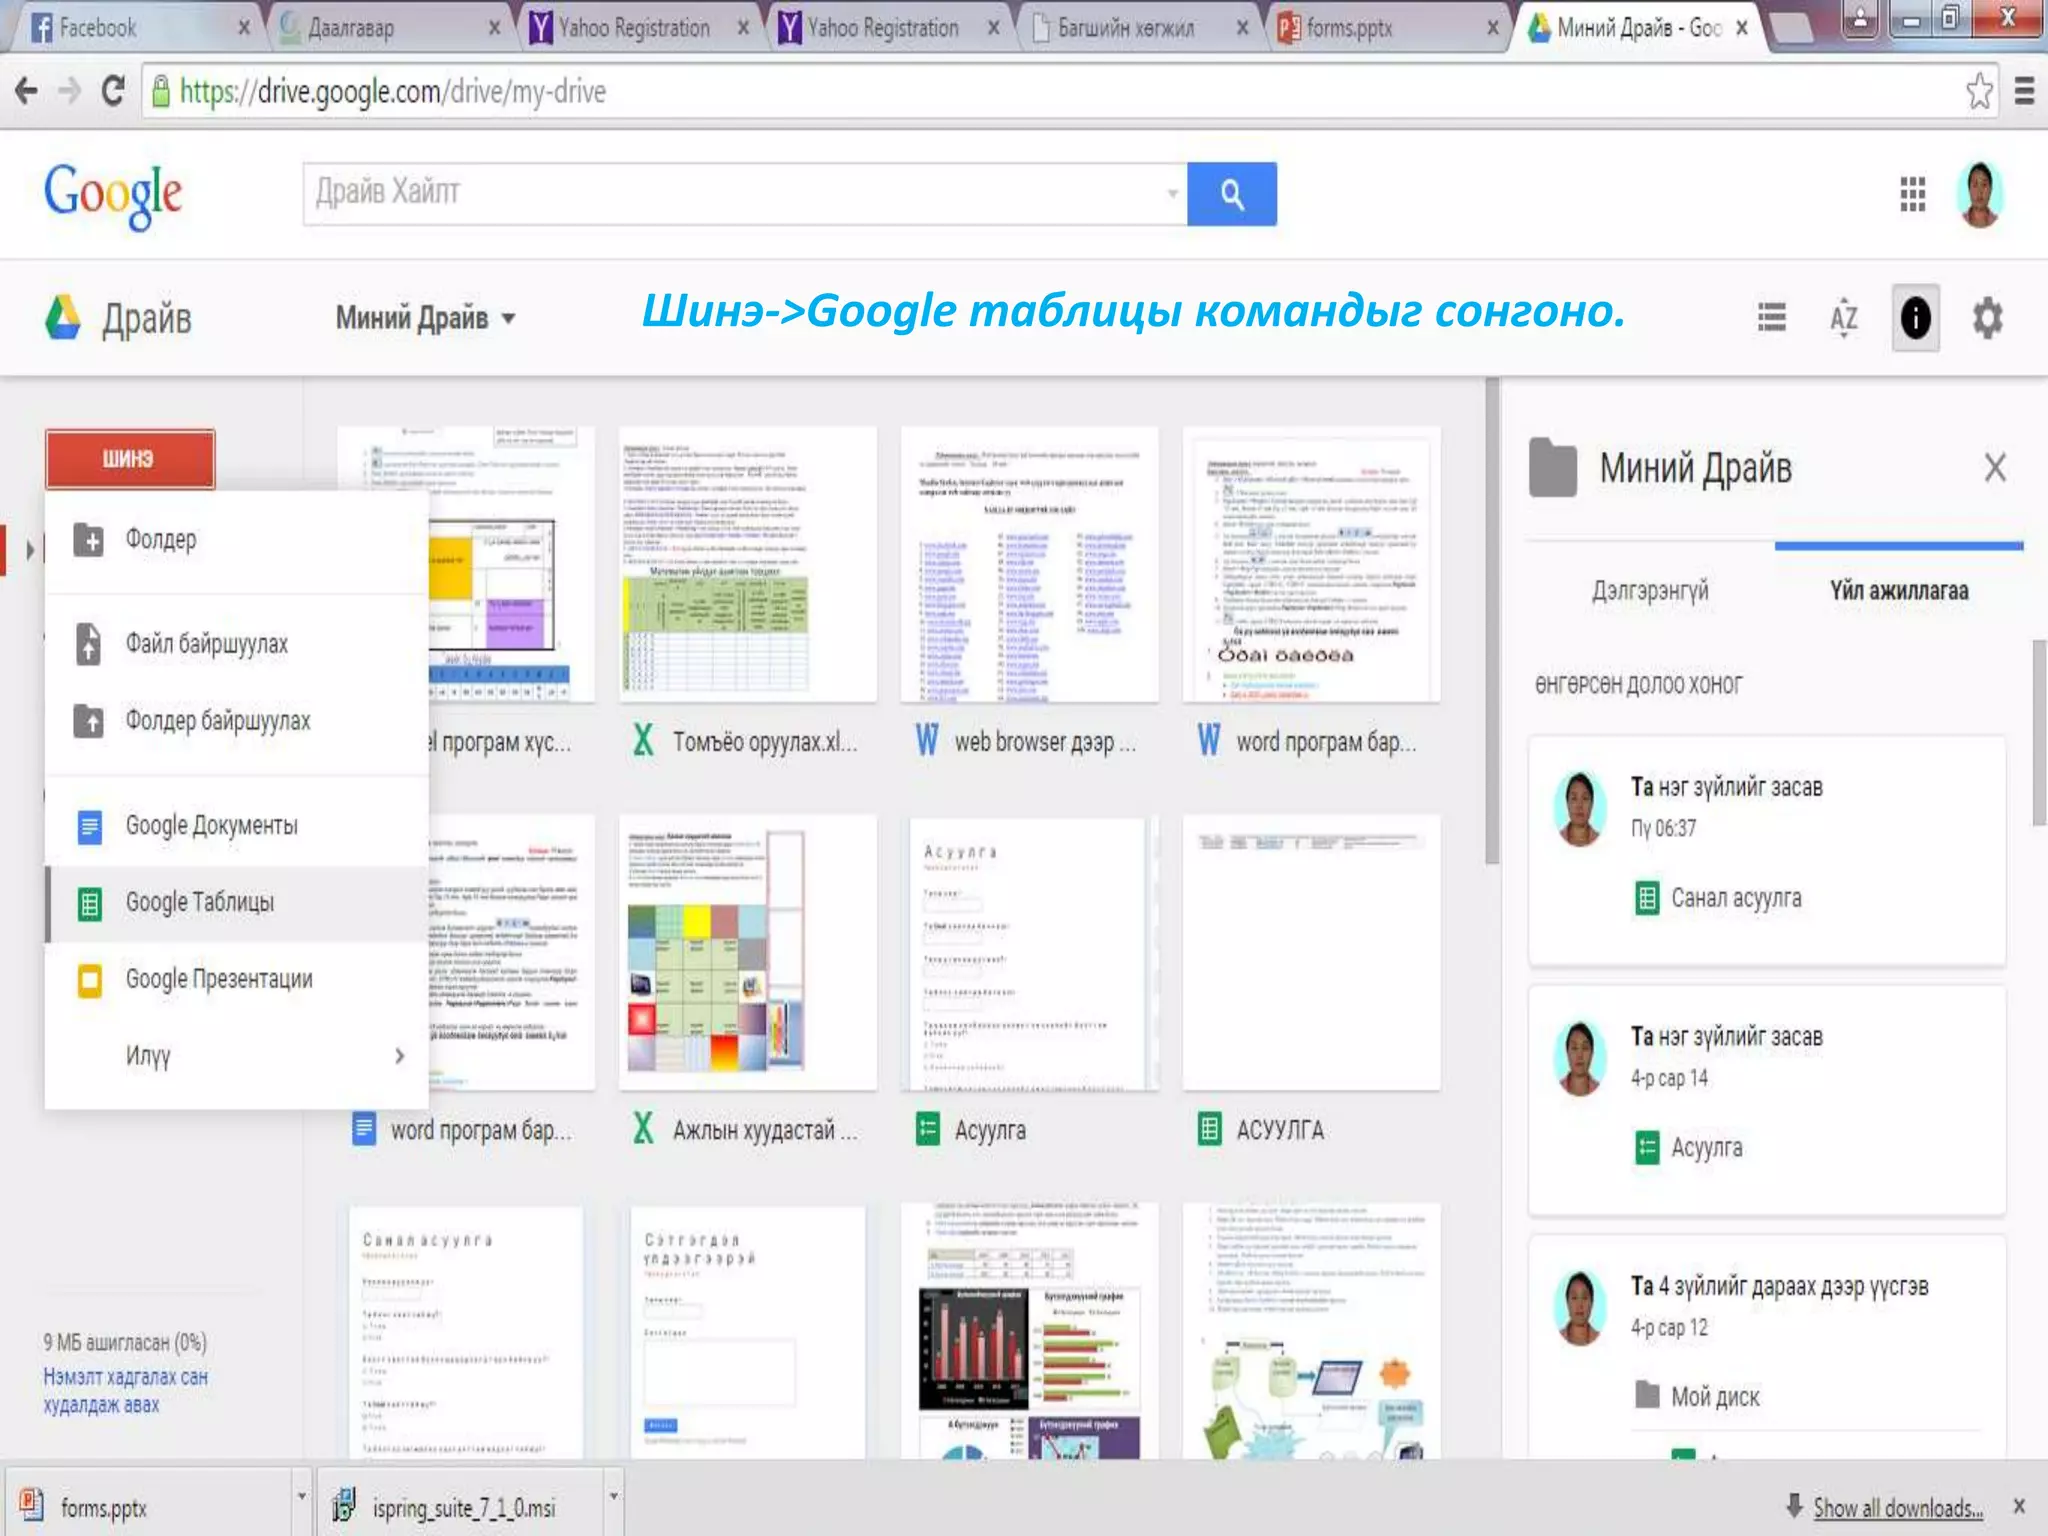The height and width of the screenshot is (1536, 2048).
Task: Select Google Таблицы from the menu
Action: tap(200, 903)
